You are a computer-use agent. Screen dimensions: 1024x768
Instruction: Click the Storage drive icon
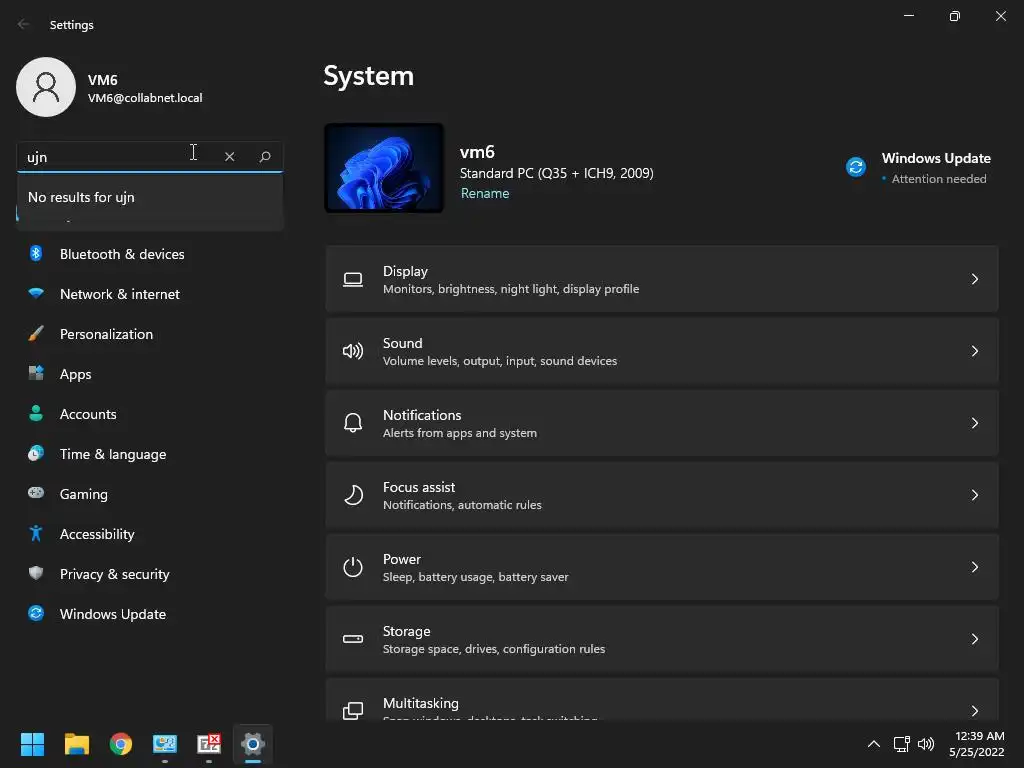(353, 639)
